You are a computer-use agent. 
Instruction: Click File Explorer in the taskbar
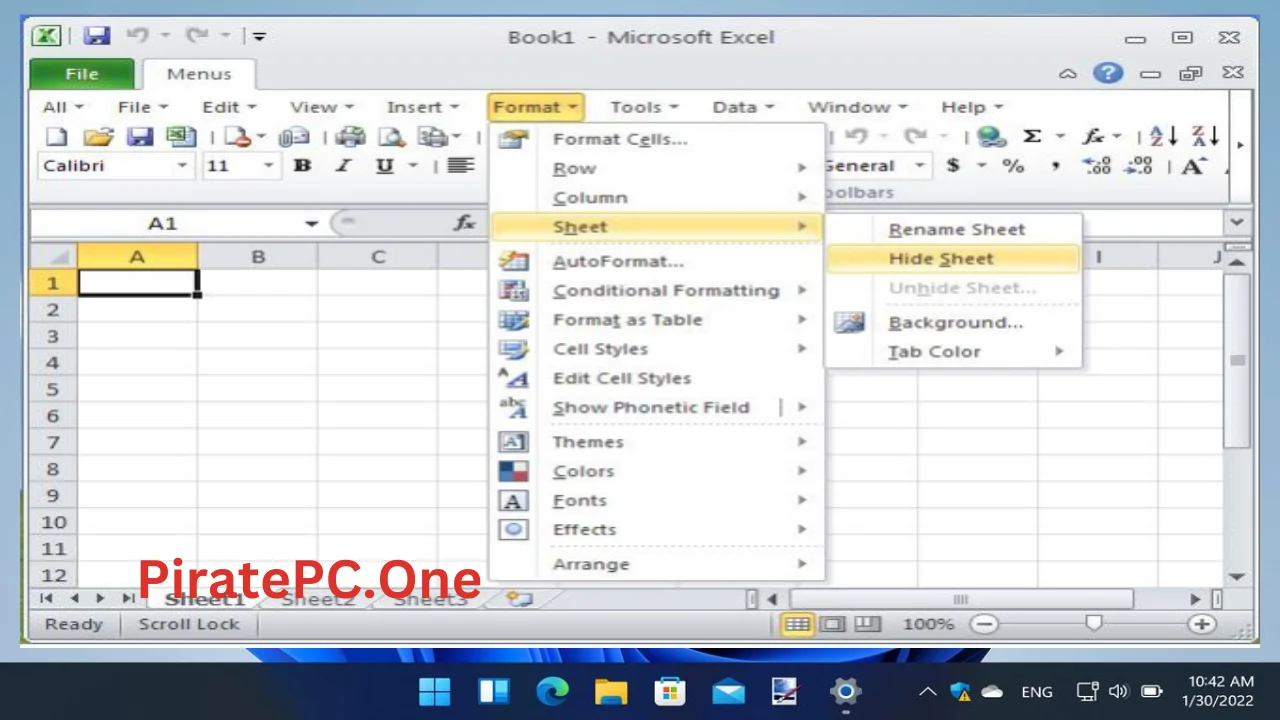click(x=611, y=691)
